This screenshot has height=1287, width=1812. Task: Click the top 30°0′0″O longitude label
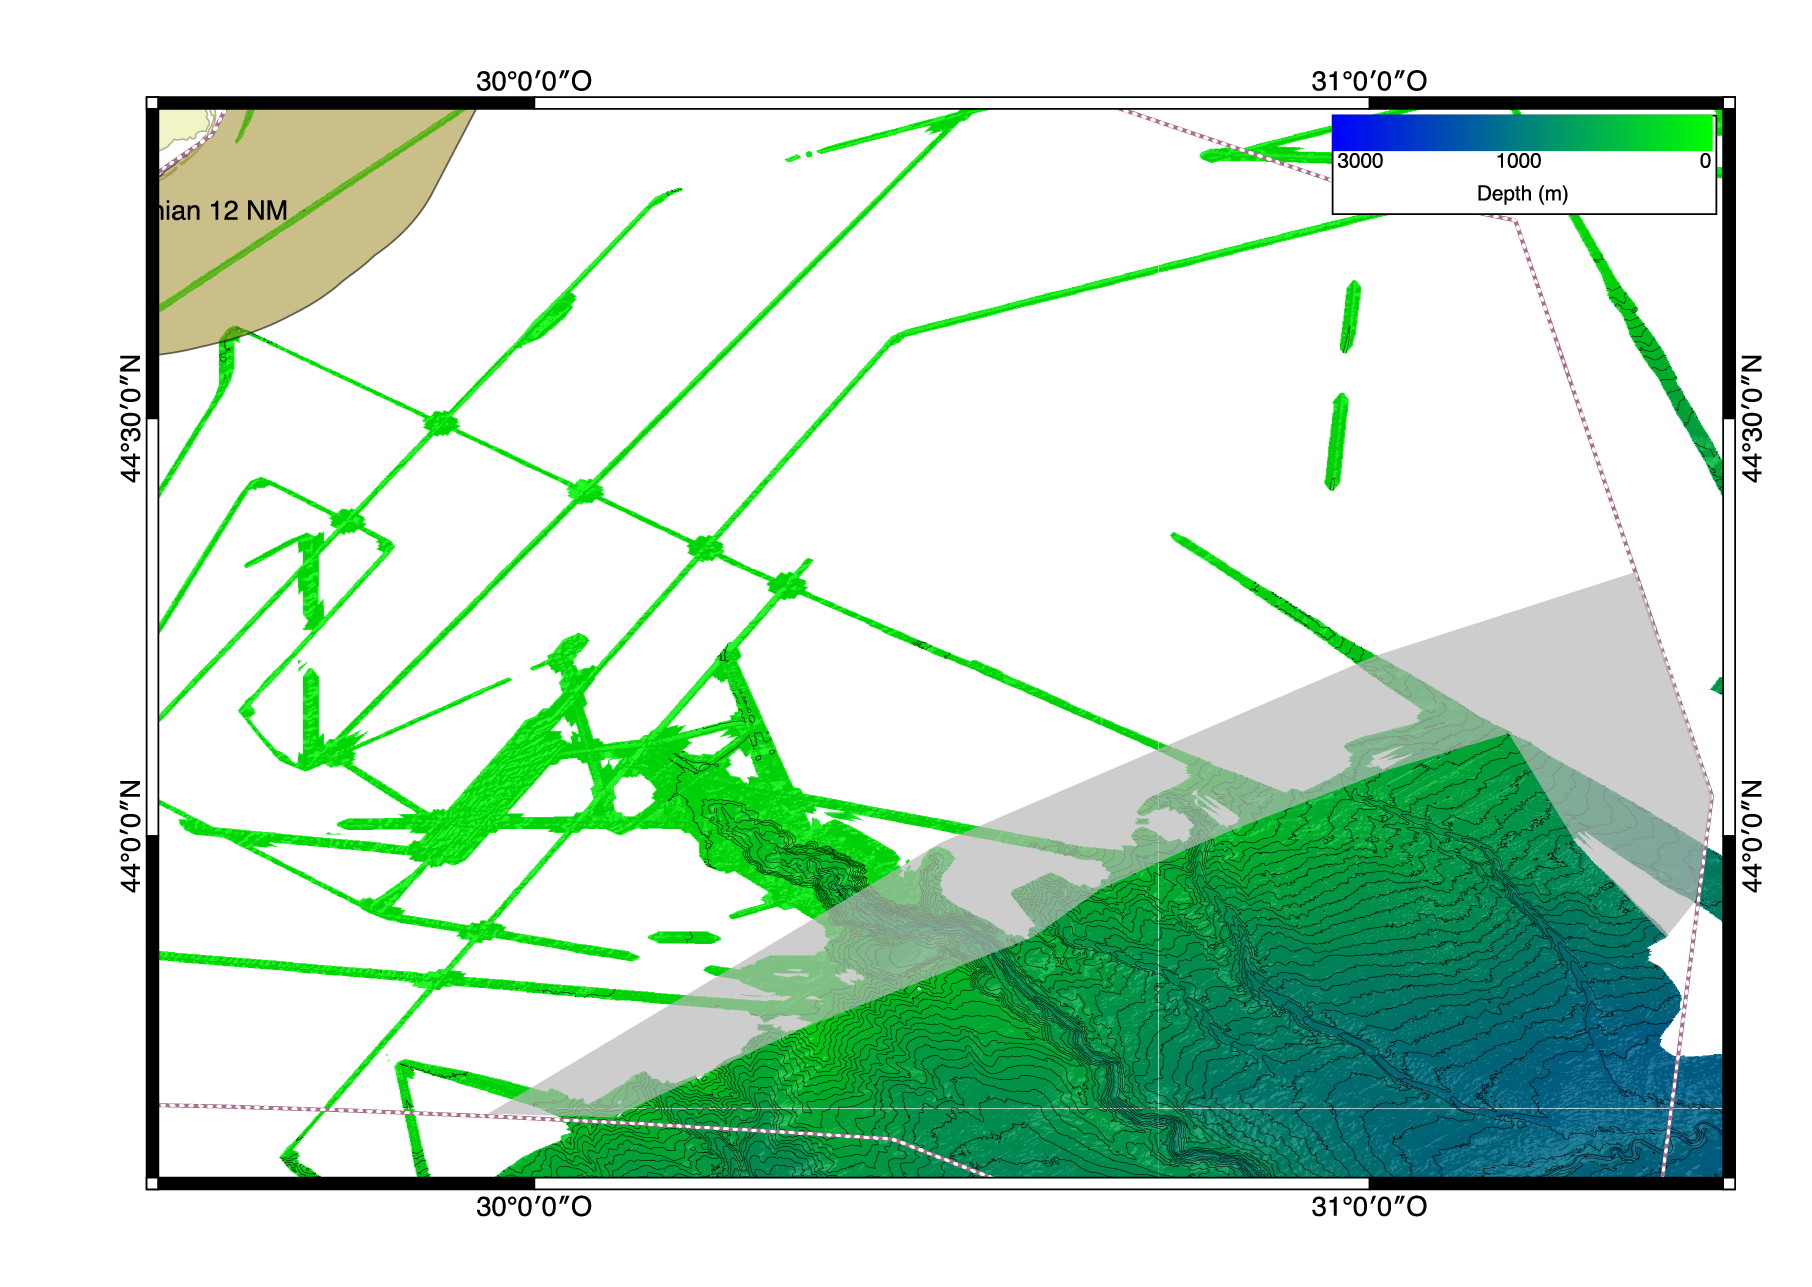coord(533,82)
